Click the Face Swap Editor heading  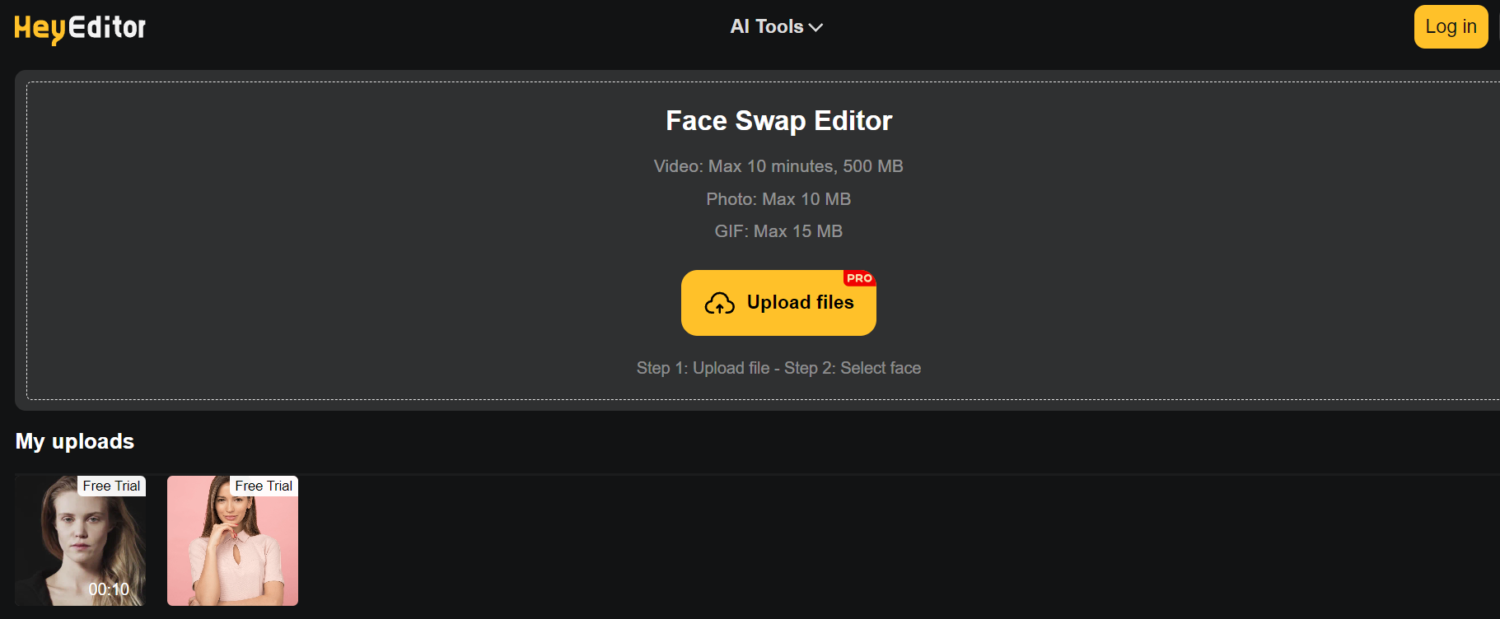coord(778,121)
